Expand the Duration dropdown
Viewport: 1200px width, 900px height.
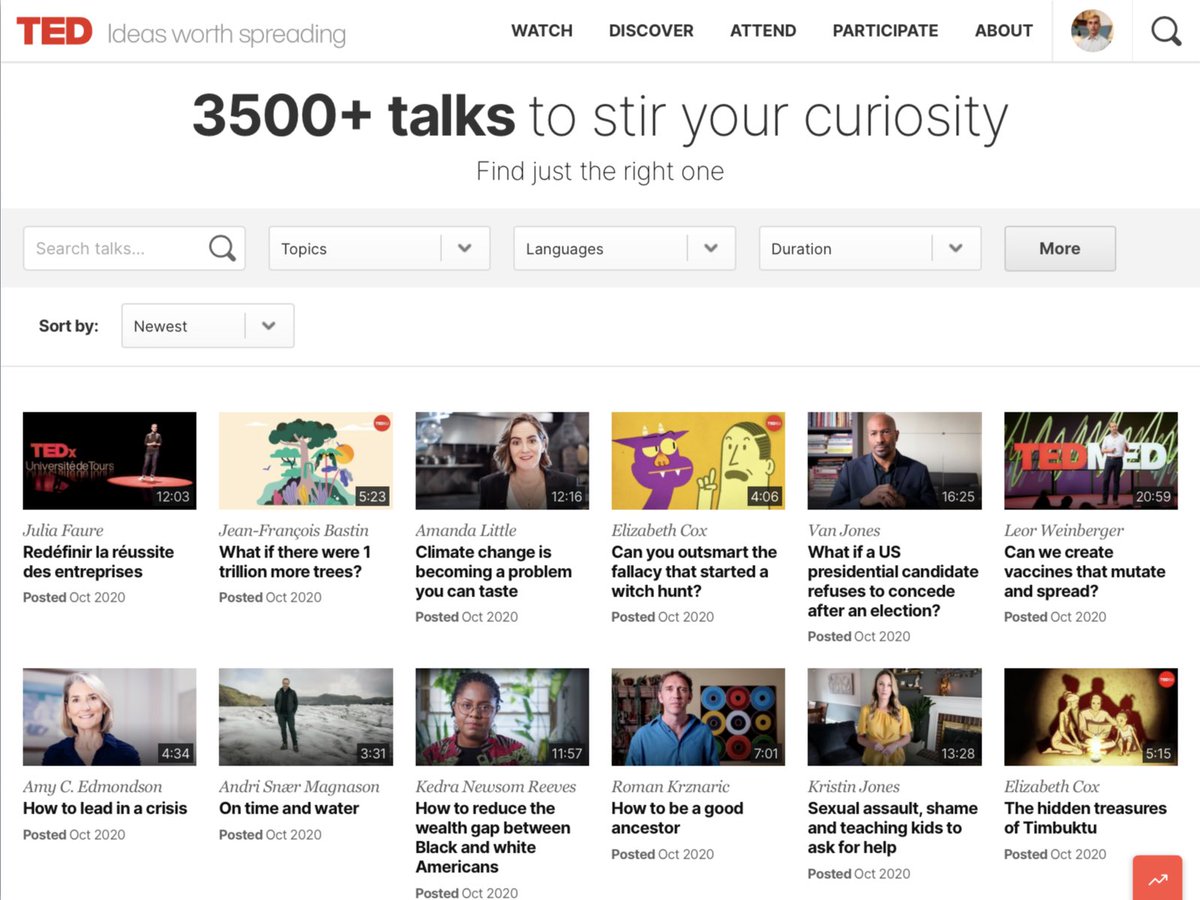coord(870,248)
